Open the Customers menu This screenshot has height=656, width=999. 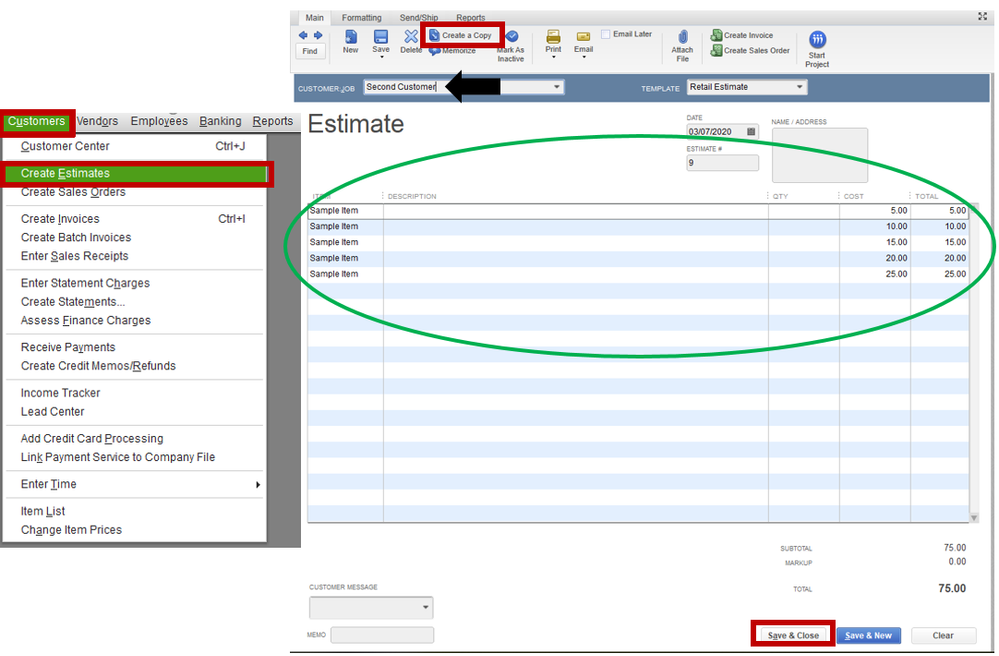click(x=36, y=121)
